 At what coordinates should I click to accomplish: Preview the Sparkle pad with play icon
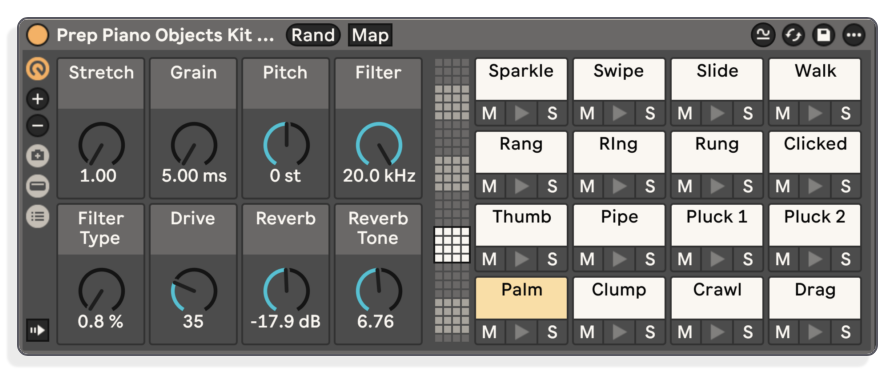tap(521, 113)
